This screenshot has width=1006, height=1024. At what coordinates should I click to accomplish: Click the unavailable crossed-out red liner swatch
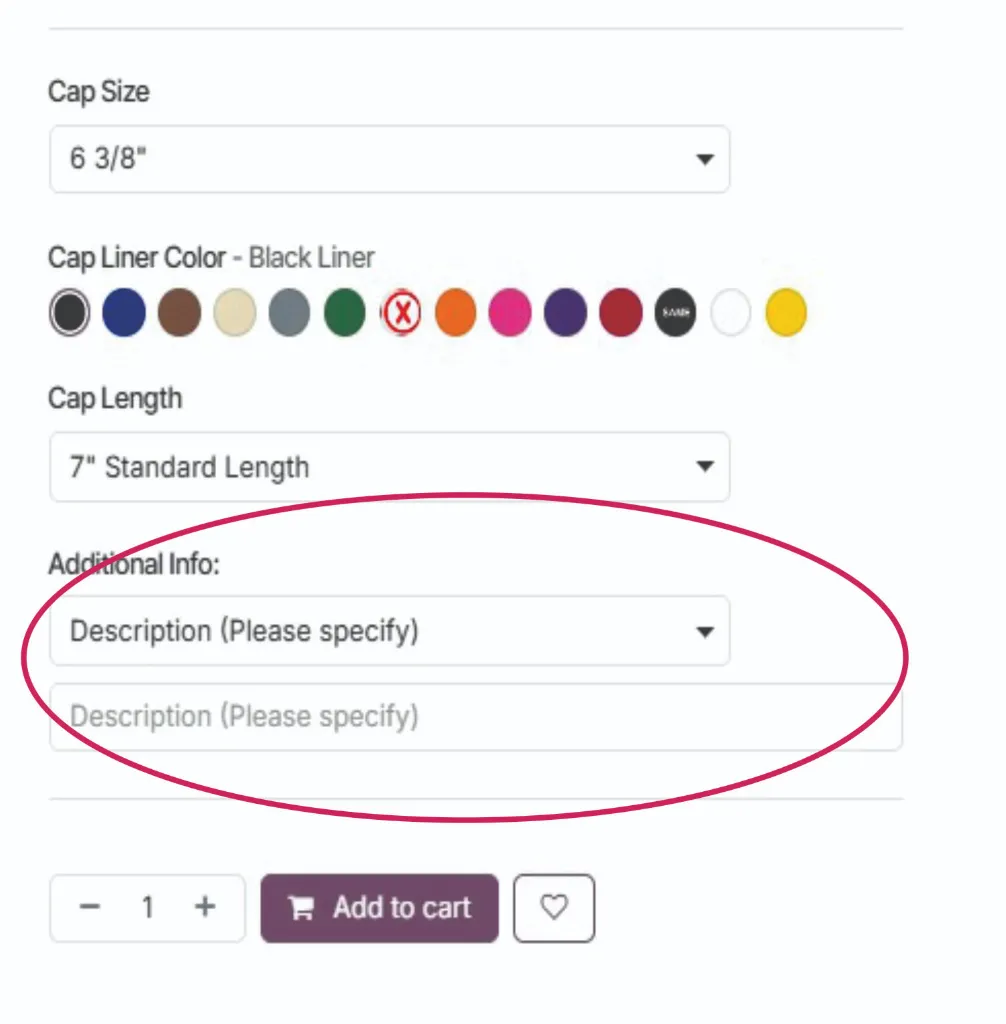click(x=400, y=312)
